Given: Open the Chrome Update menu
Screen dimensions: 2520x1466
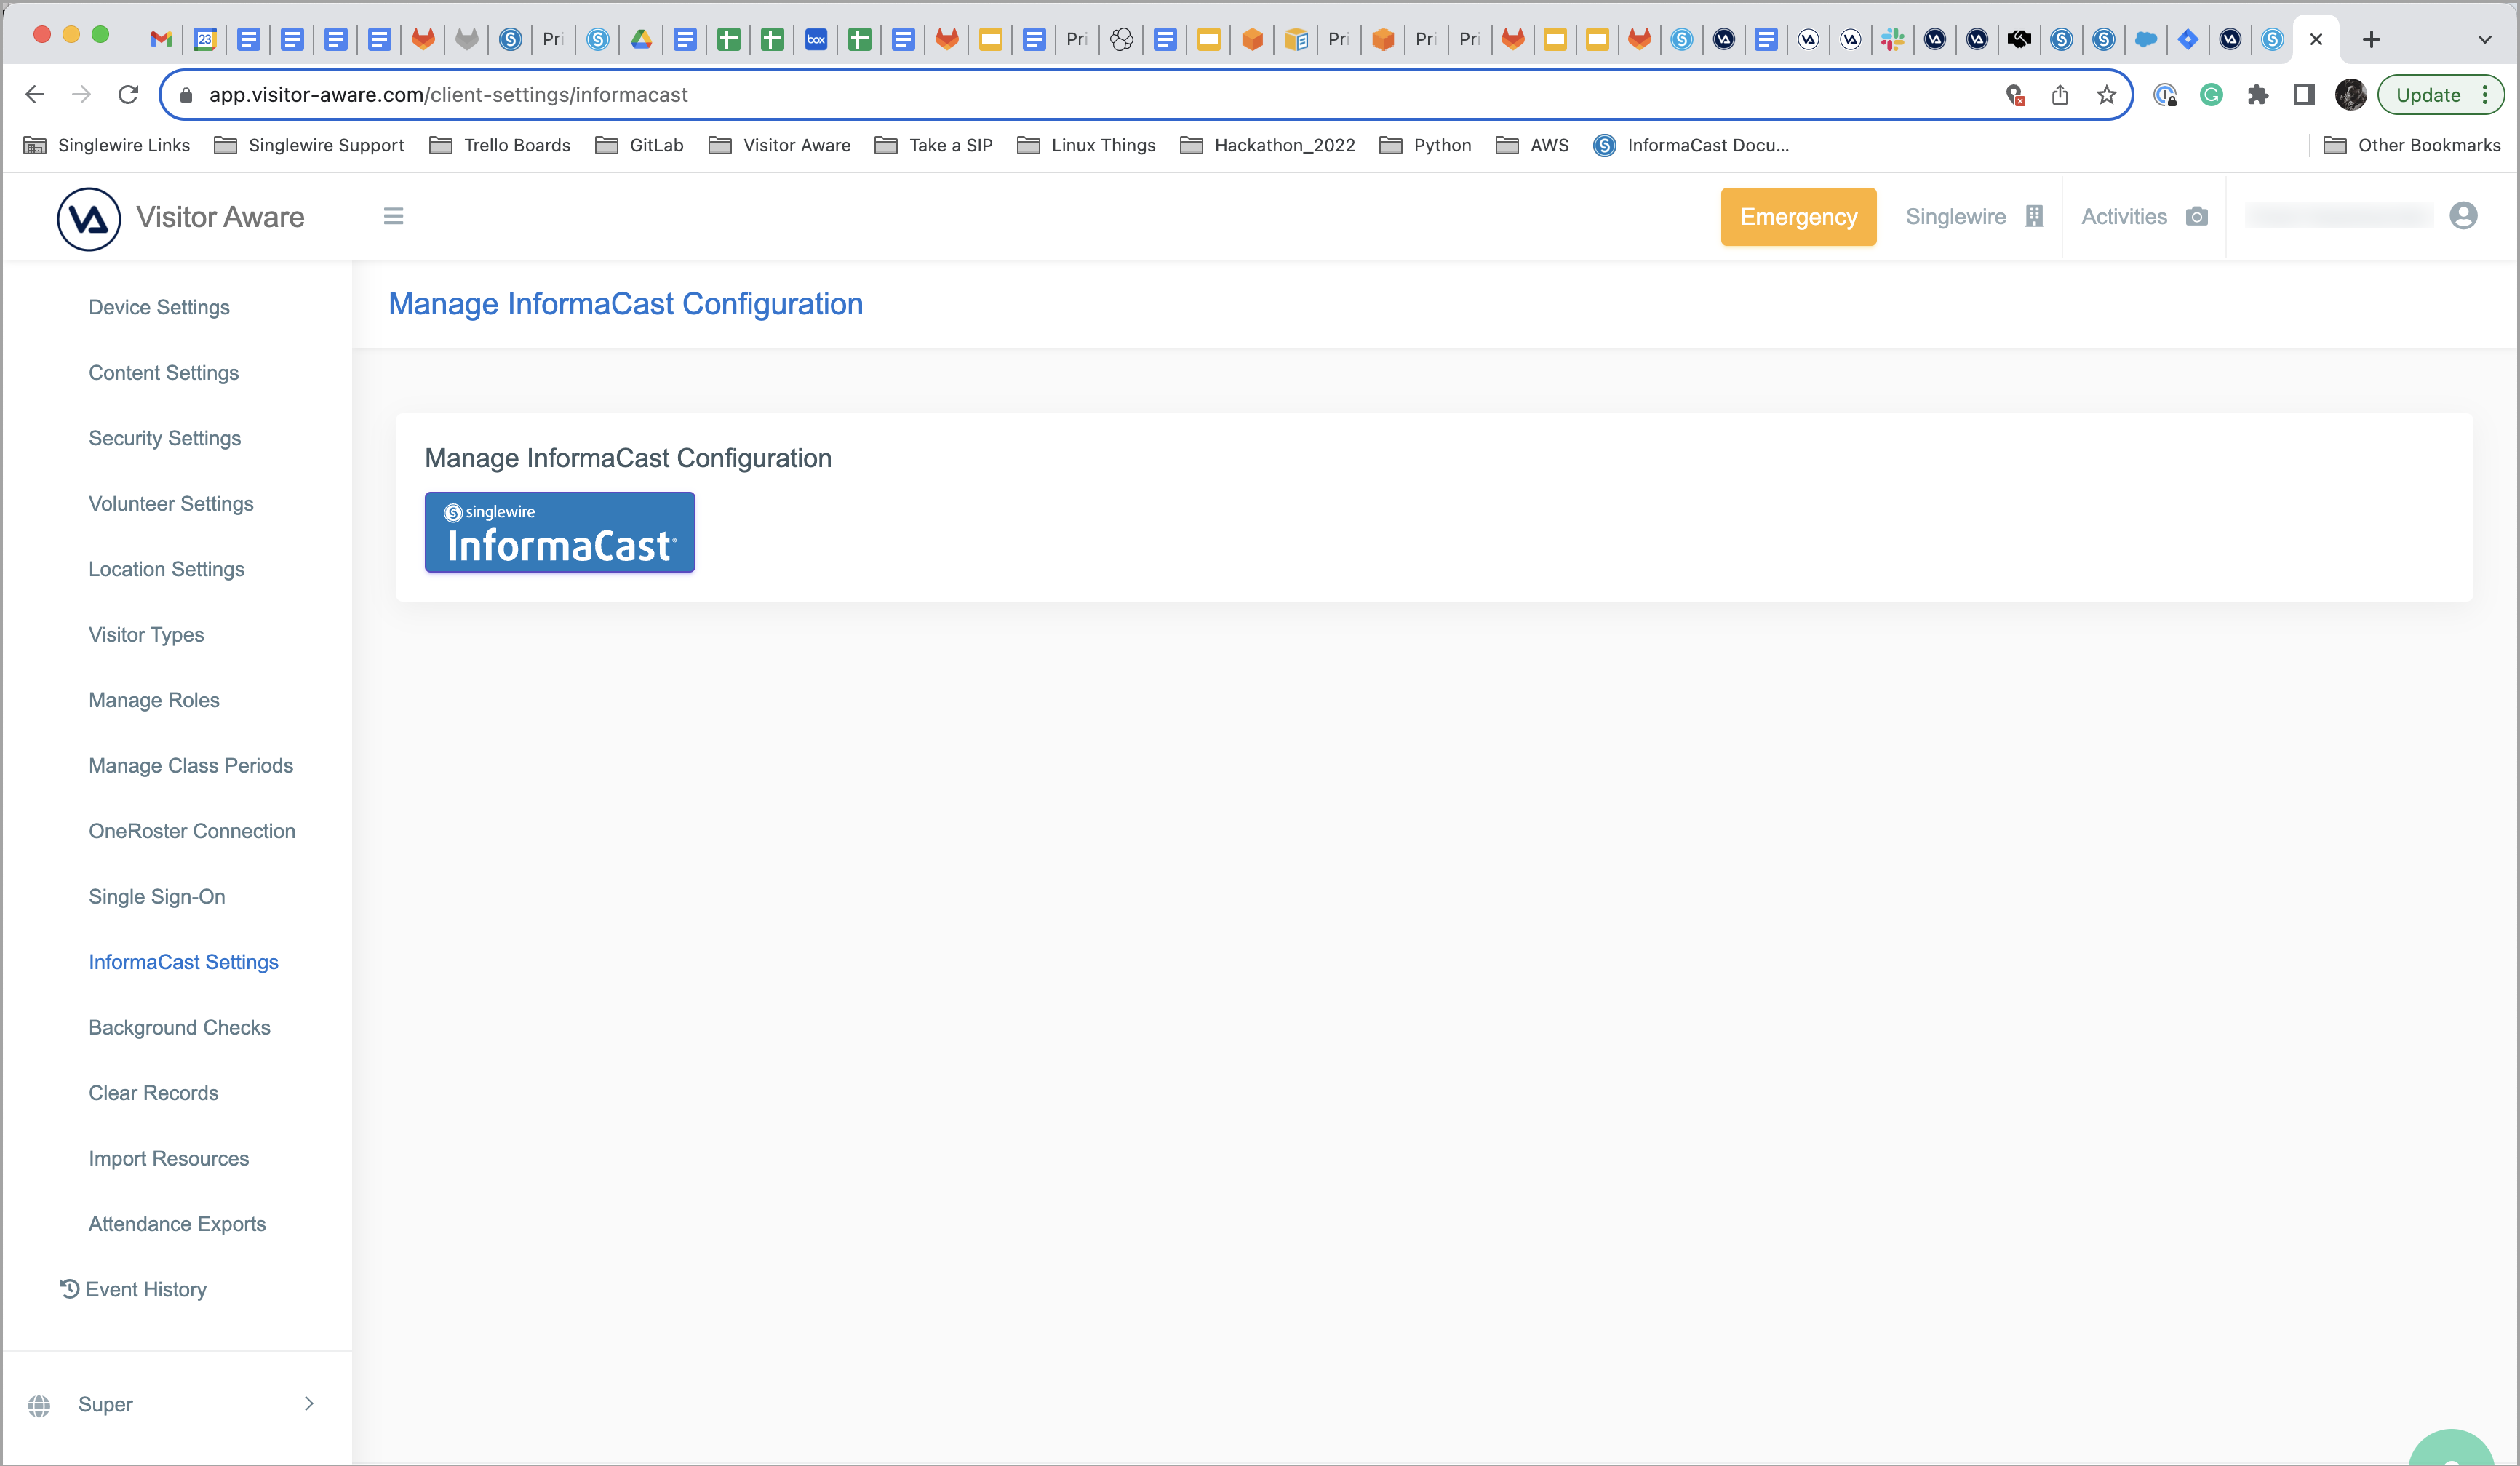Looking at the screenshot, I should 2440,95.
